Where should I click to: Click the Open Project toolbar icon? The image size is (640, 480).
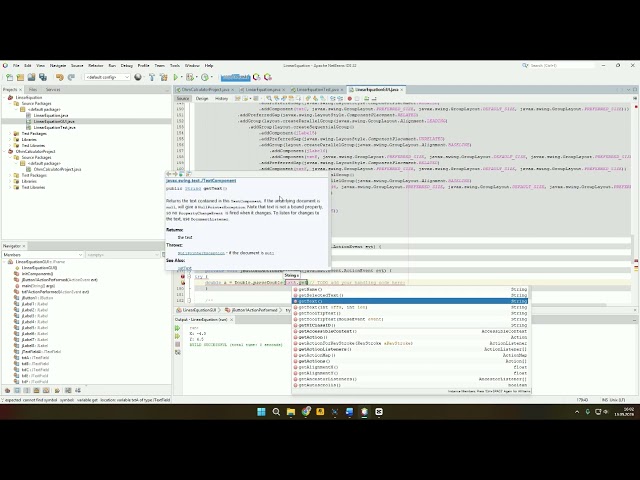click(31, 77)
